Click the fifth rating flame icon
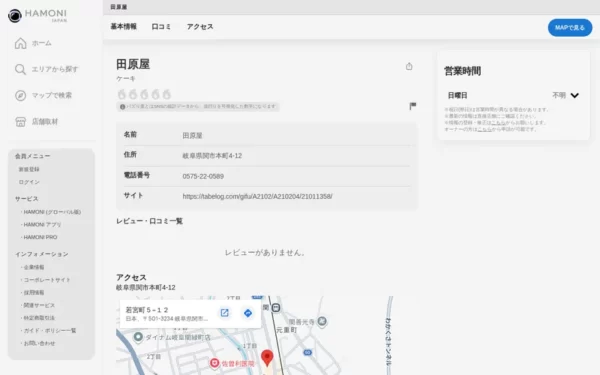This screenshot has width=600, height=375. tap(166, 94)
